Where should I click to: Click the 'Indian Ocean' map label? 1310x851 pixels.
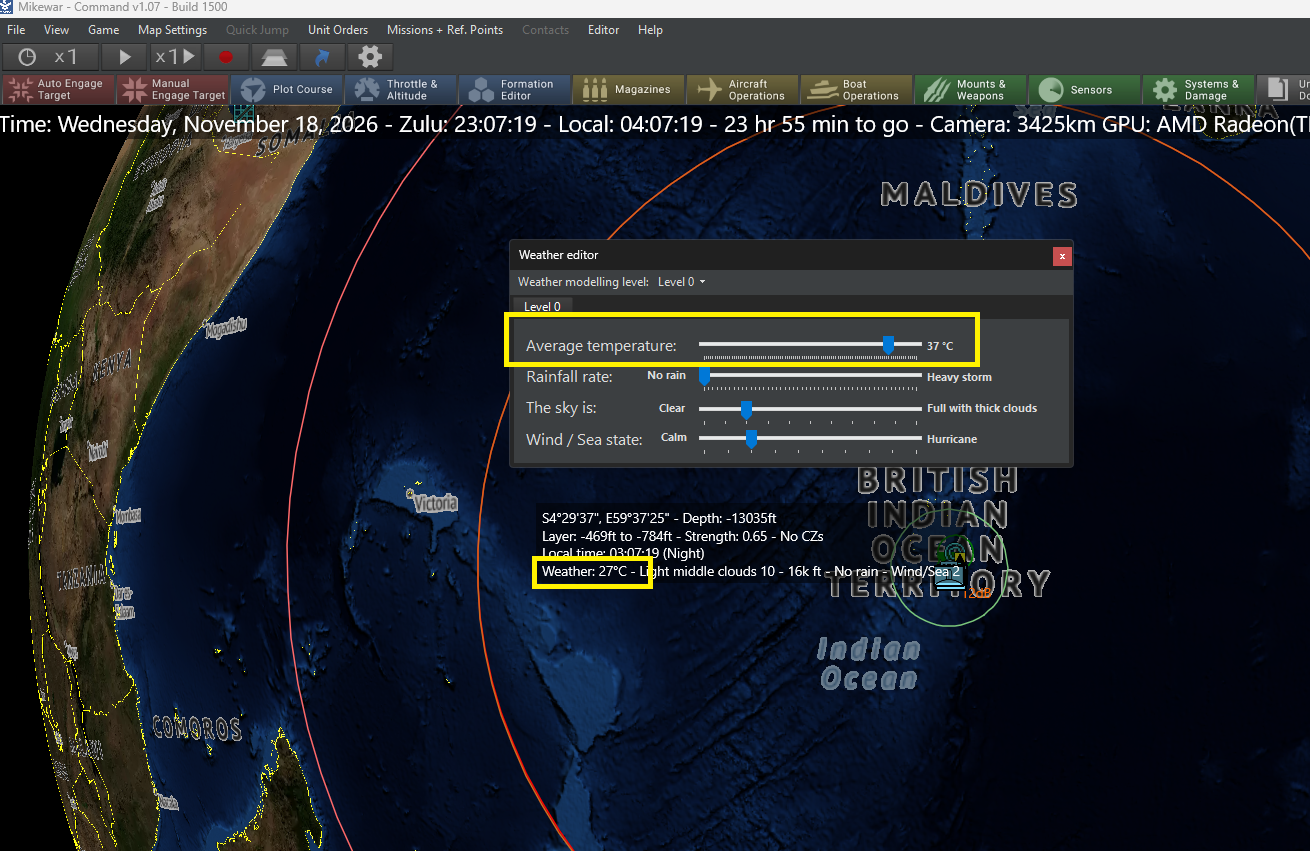(868, 664)
